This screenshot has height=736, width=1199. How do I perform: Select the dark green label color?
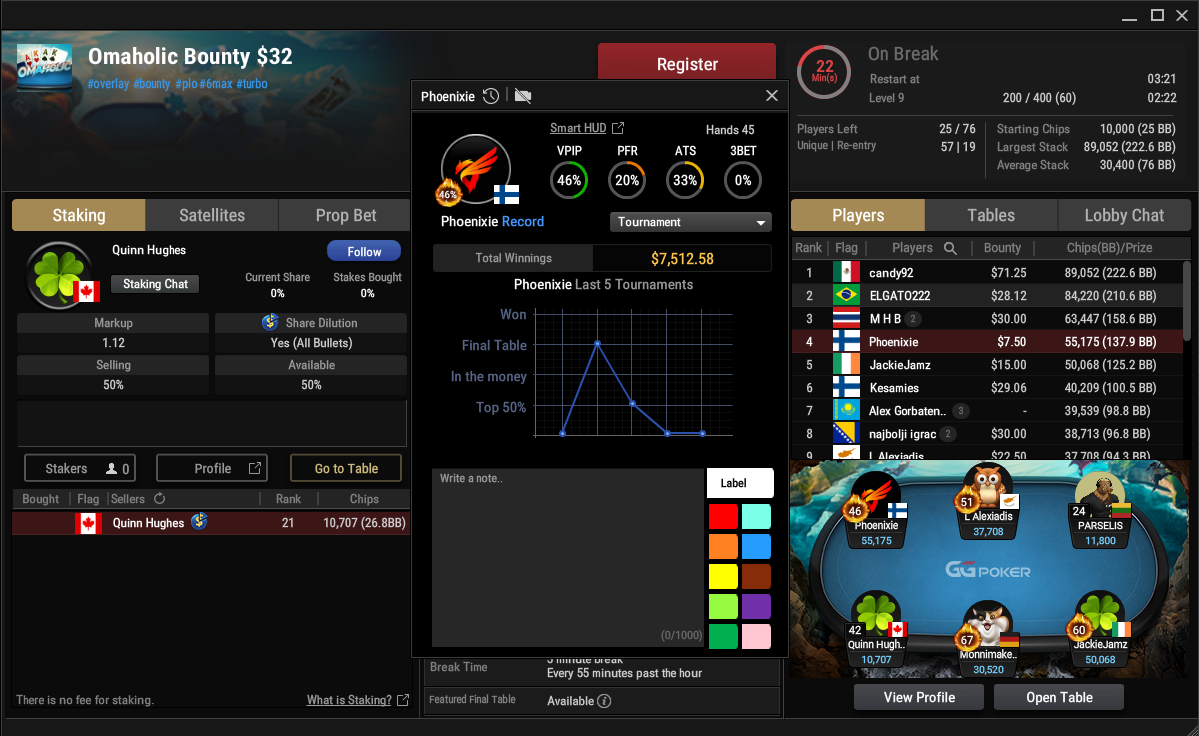pos(723,636)
